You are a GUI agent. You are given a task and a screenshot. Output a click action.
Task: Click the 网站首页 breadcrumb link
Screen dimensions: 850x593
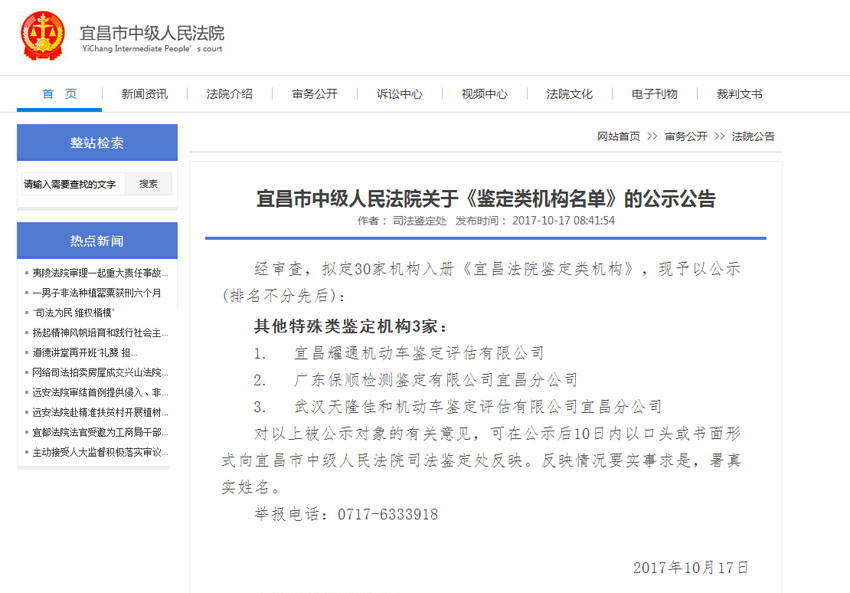tap(618, 136)
